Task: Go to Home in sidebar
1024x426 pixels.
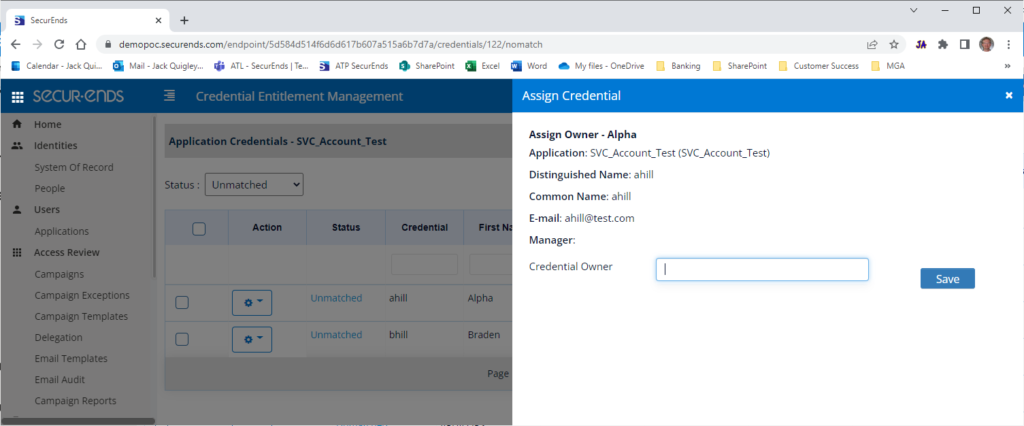Action: 48,124
